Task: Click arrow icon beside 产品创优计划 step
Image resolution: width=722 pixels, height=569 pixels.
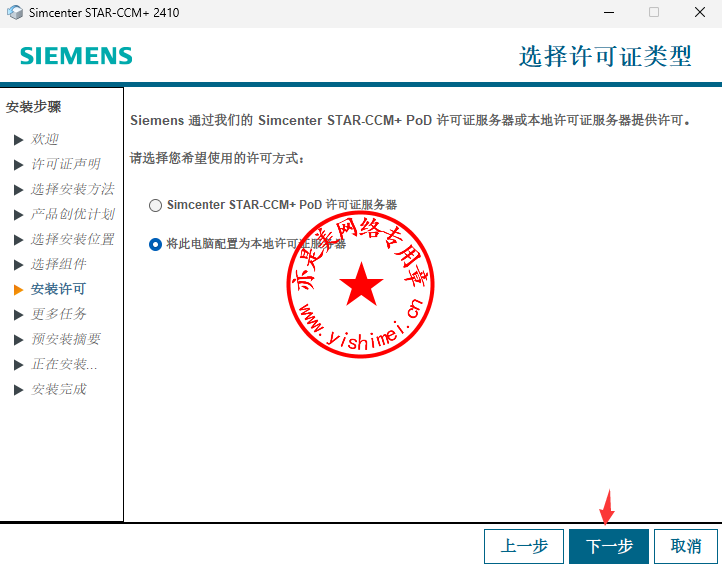Action: [x=18, y=215]
